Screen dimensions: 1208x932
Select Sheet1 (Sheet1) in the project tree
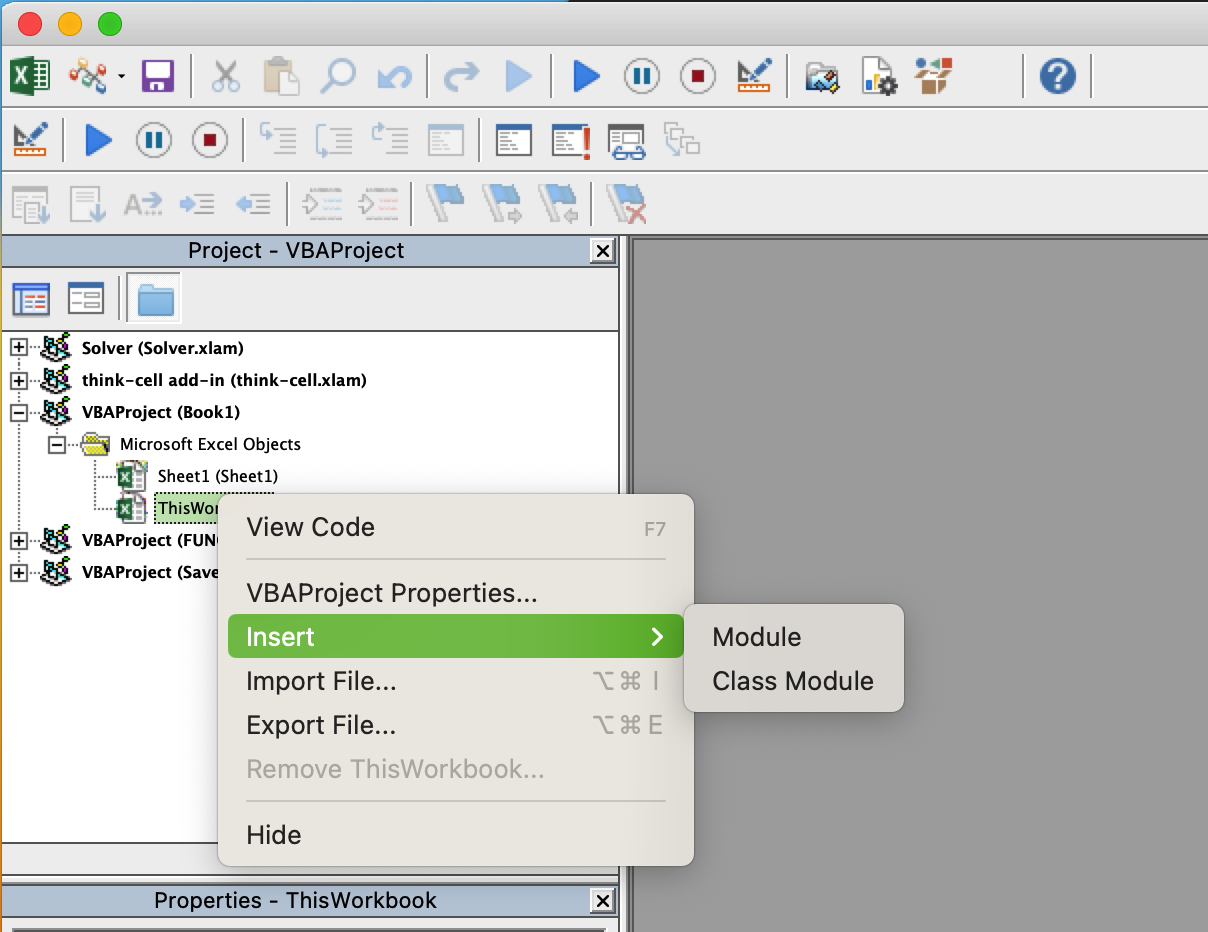217,476
